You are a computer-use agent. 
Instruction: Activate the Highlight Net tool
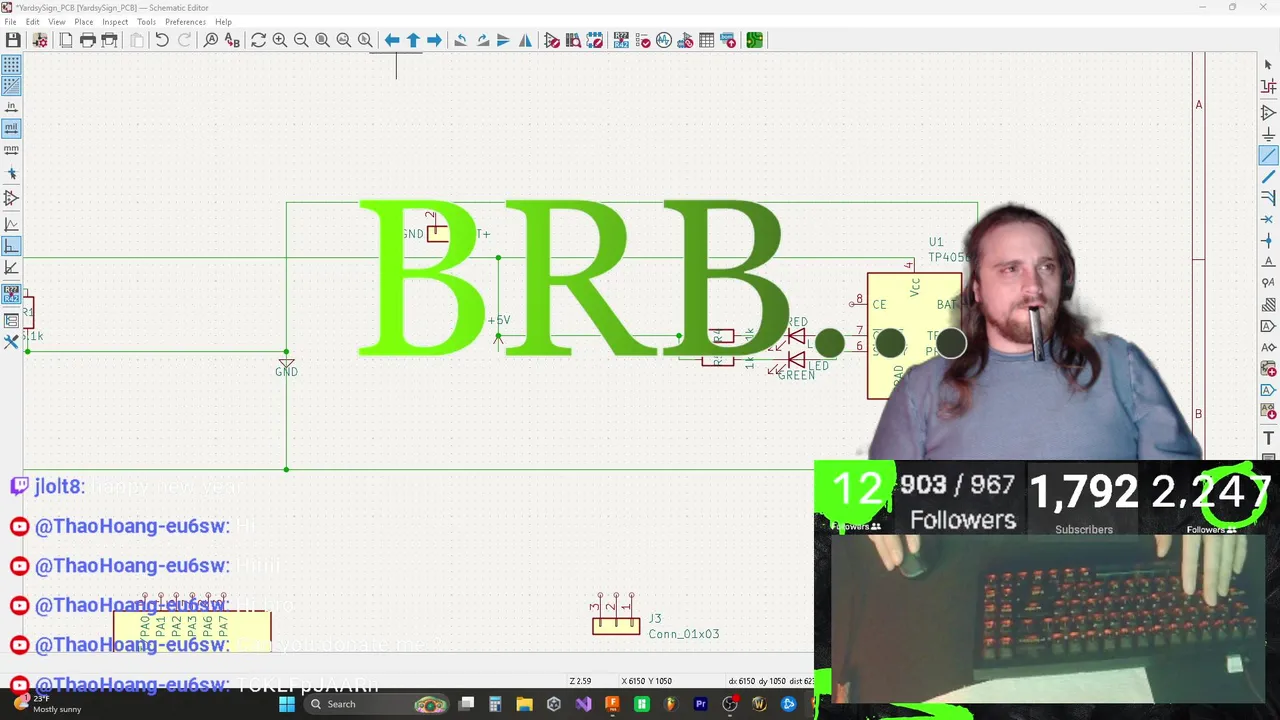coord(1268,87)
